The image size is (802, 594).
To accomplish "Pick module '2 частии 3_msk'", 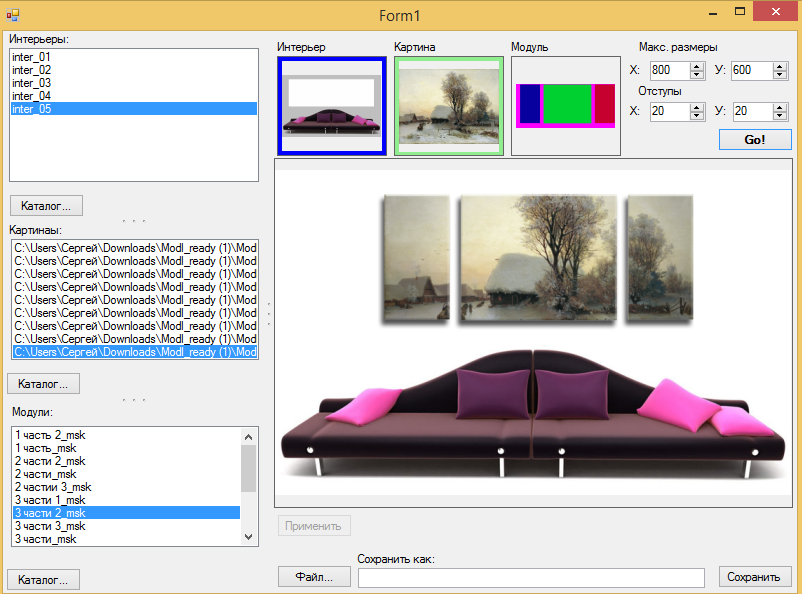I will (126, 487).
